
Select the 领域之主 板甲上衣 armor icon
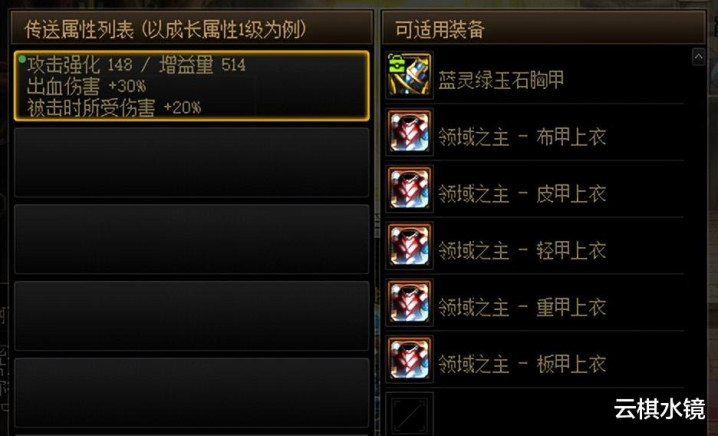pyautogui.click(x=409, y=359)
